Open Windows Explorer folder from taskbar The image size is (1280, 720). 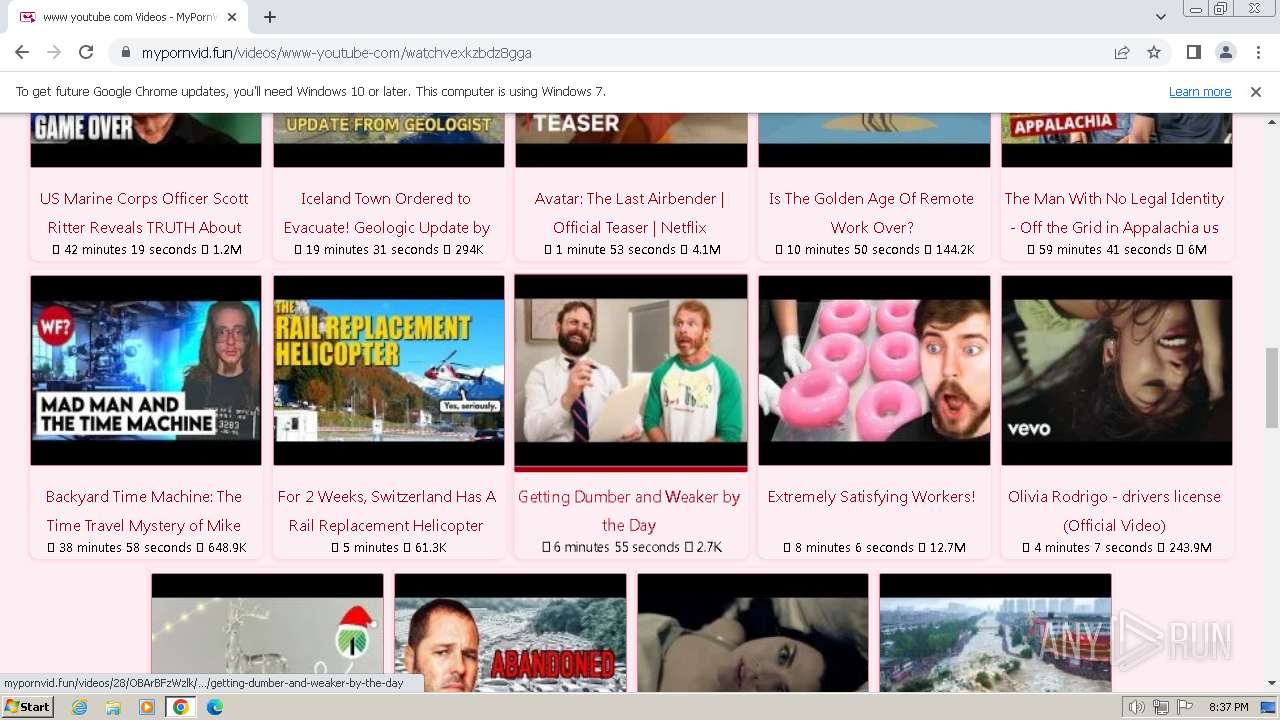point(113,707)
